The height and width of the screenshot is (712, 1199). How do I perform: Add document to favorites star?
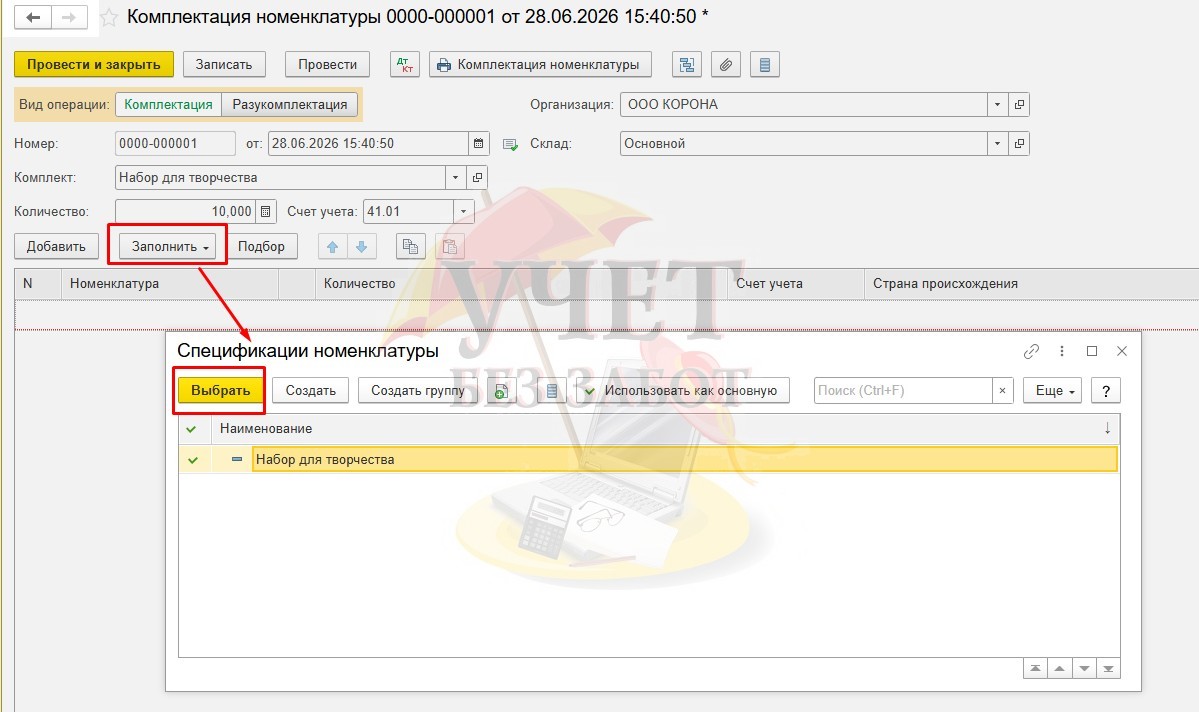coord(109,17)
